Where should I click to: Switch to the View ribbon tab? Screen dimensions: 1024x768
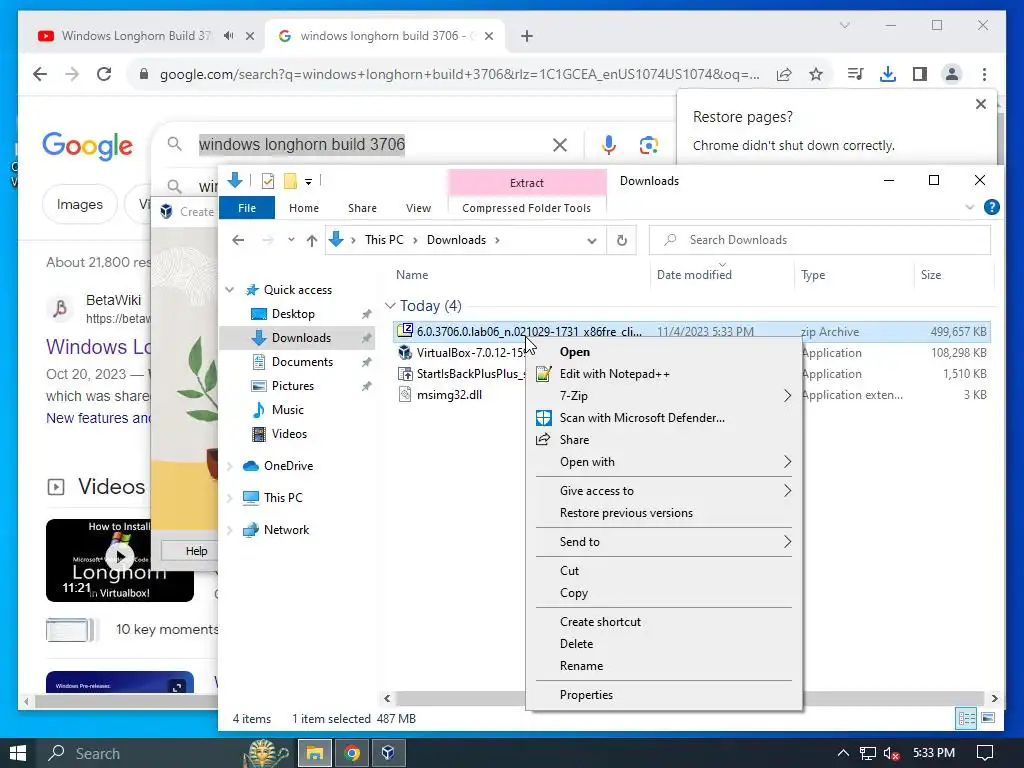418,208
